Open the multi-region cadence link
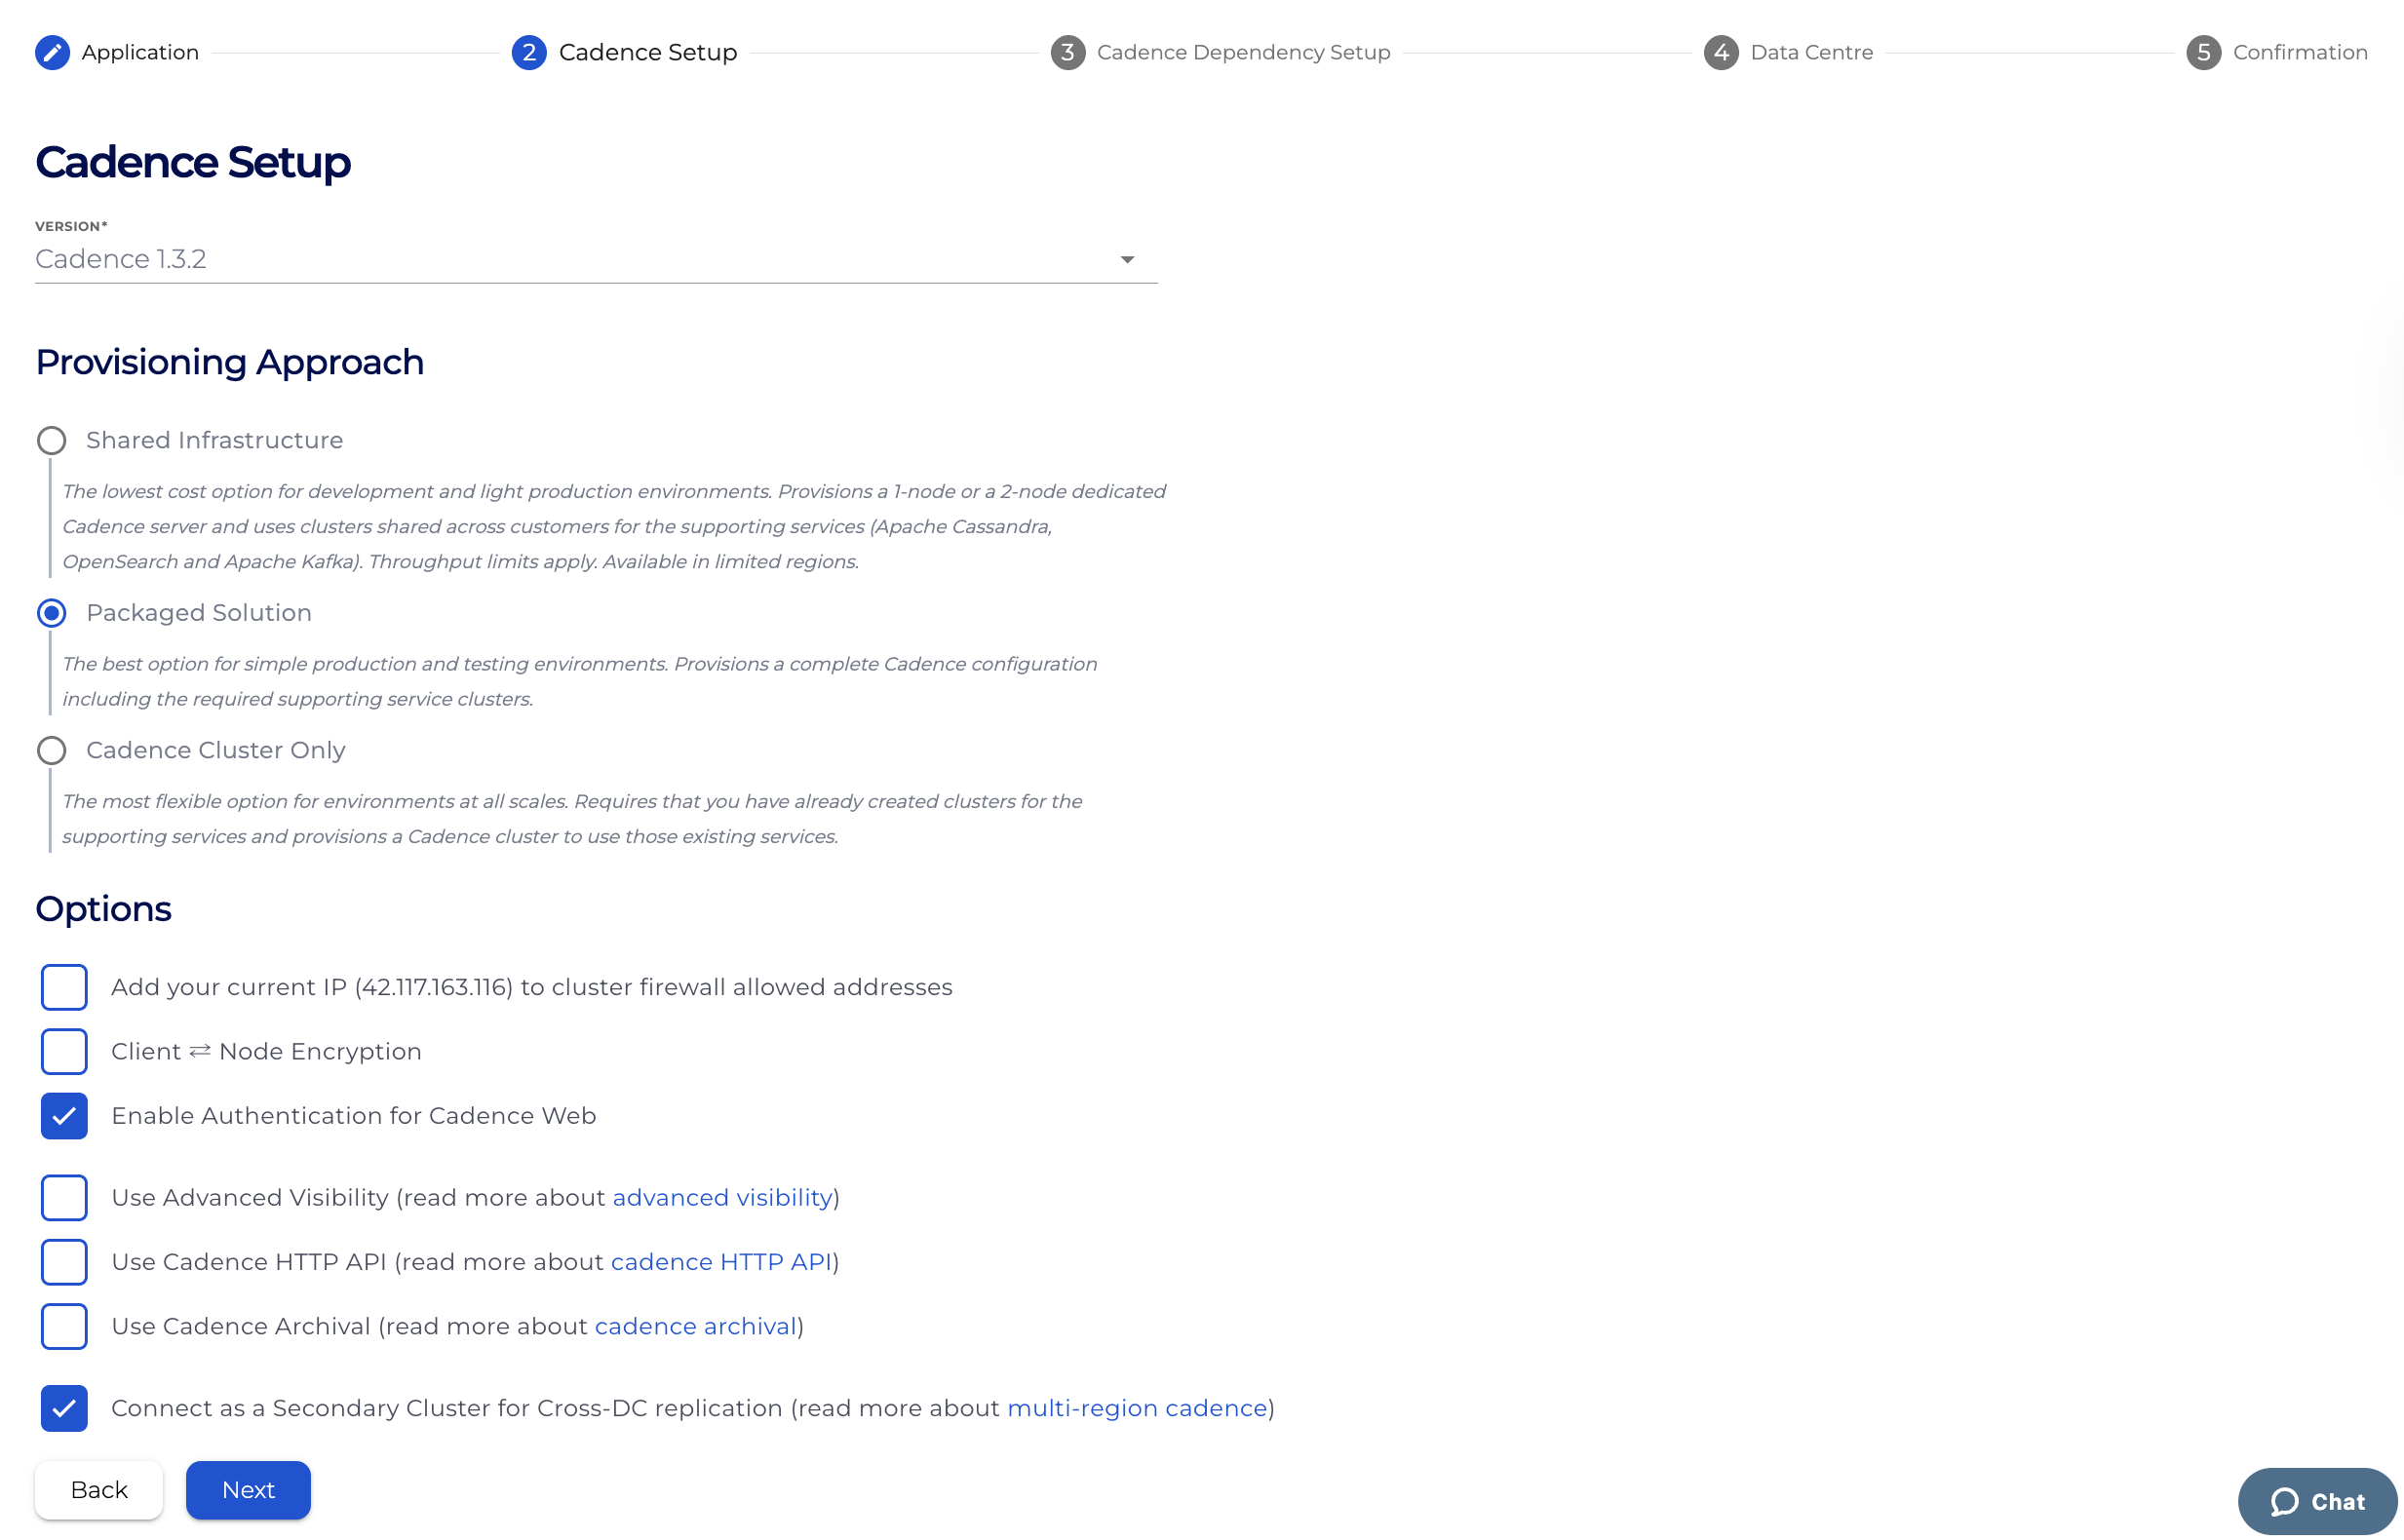The image size is (2404, 1540). [x=1137, y=1408]
